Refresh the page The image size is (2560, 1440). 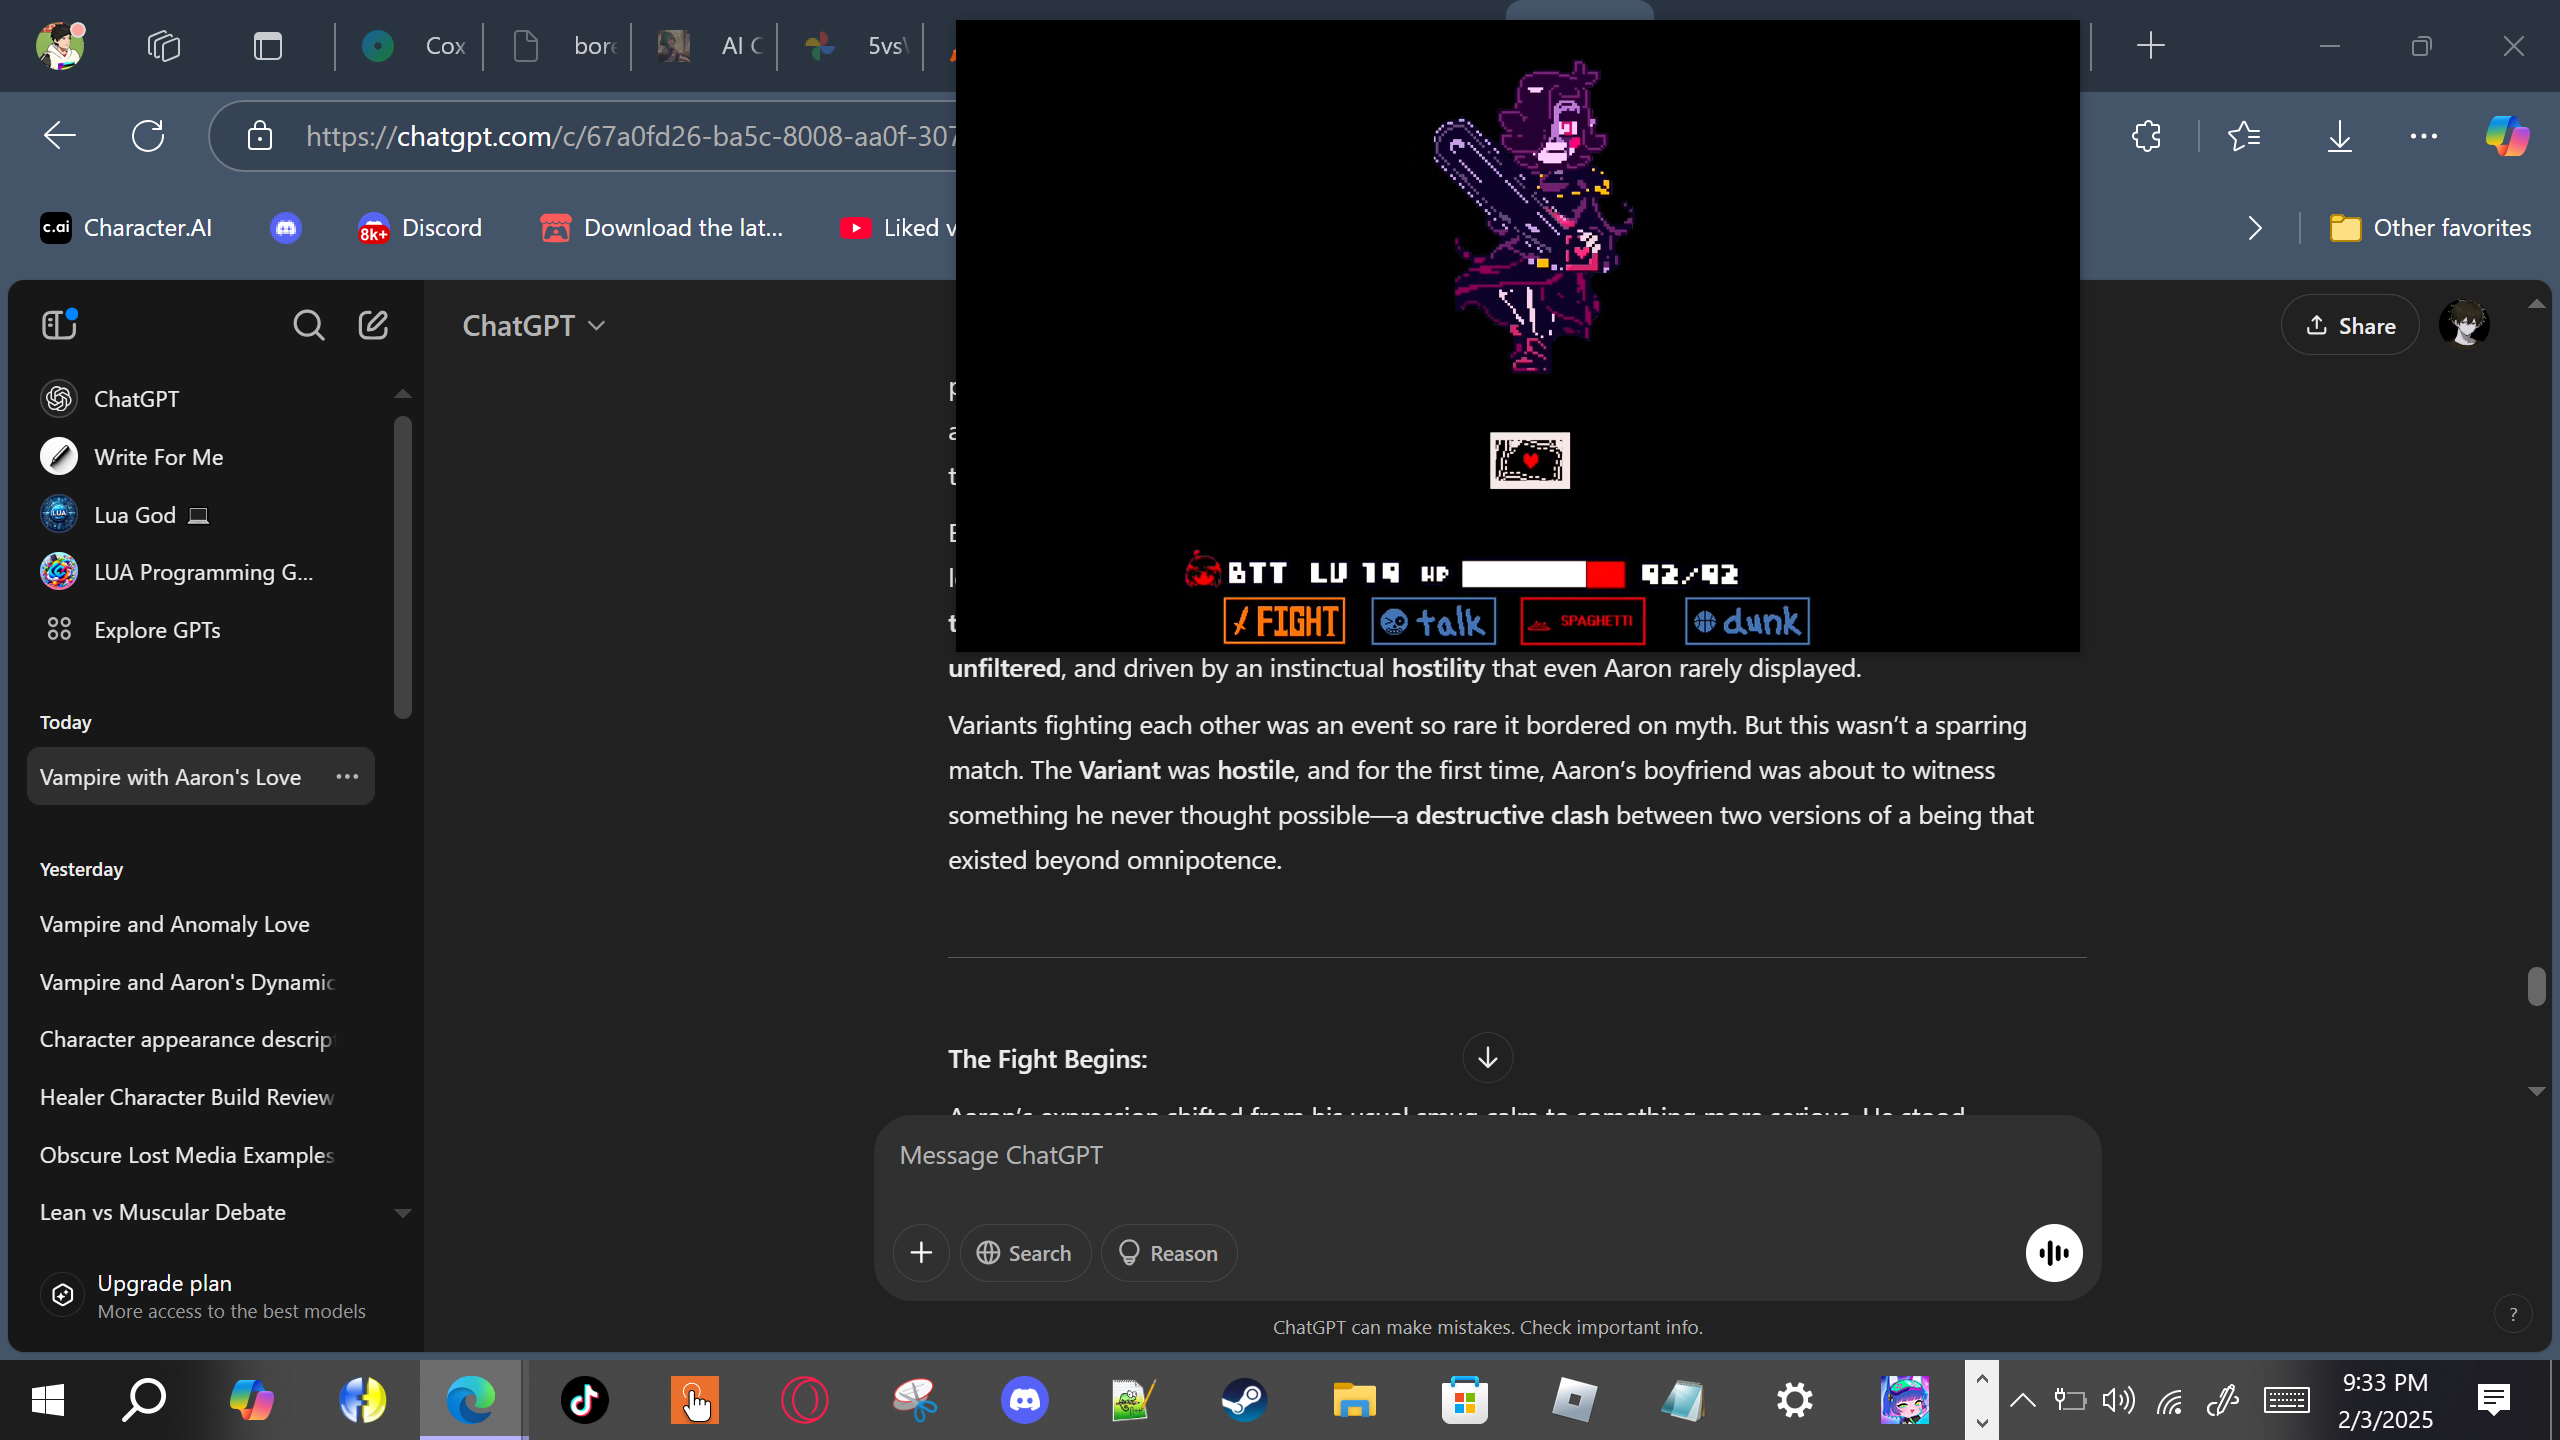coord(148,136)
